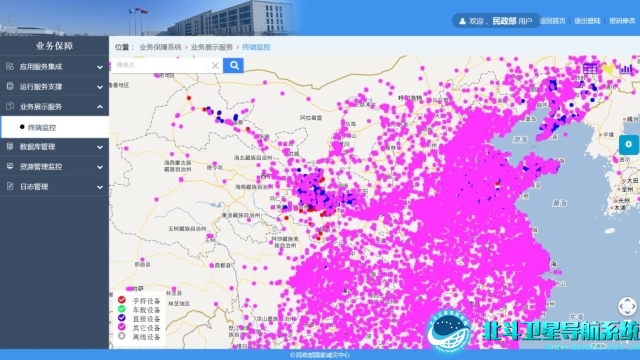
Task: Toggle the green 车载设备 checkbox
Action: (122, 309)
